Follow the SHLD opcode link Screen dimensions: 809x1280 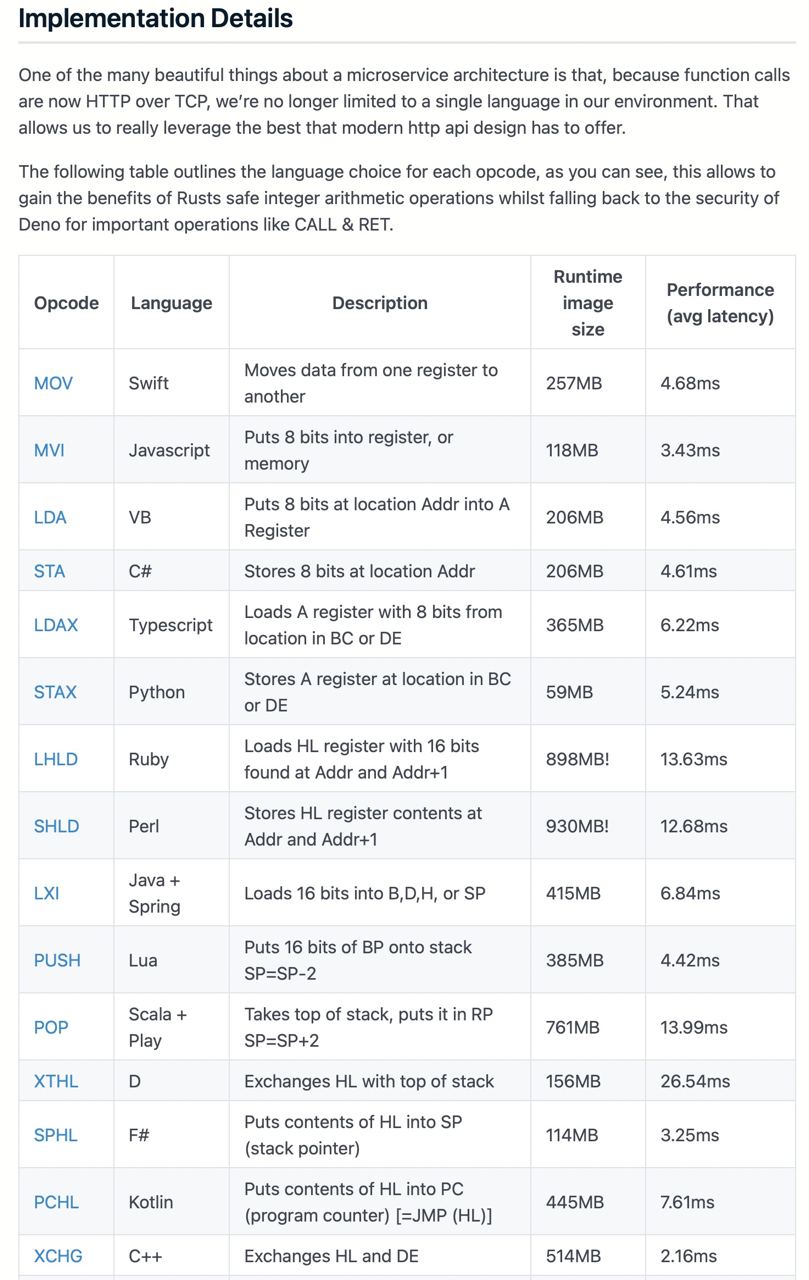click(x=56, y=826)
